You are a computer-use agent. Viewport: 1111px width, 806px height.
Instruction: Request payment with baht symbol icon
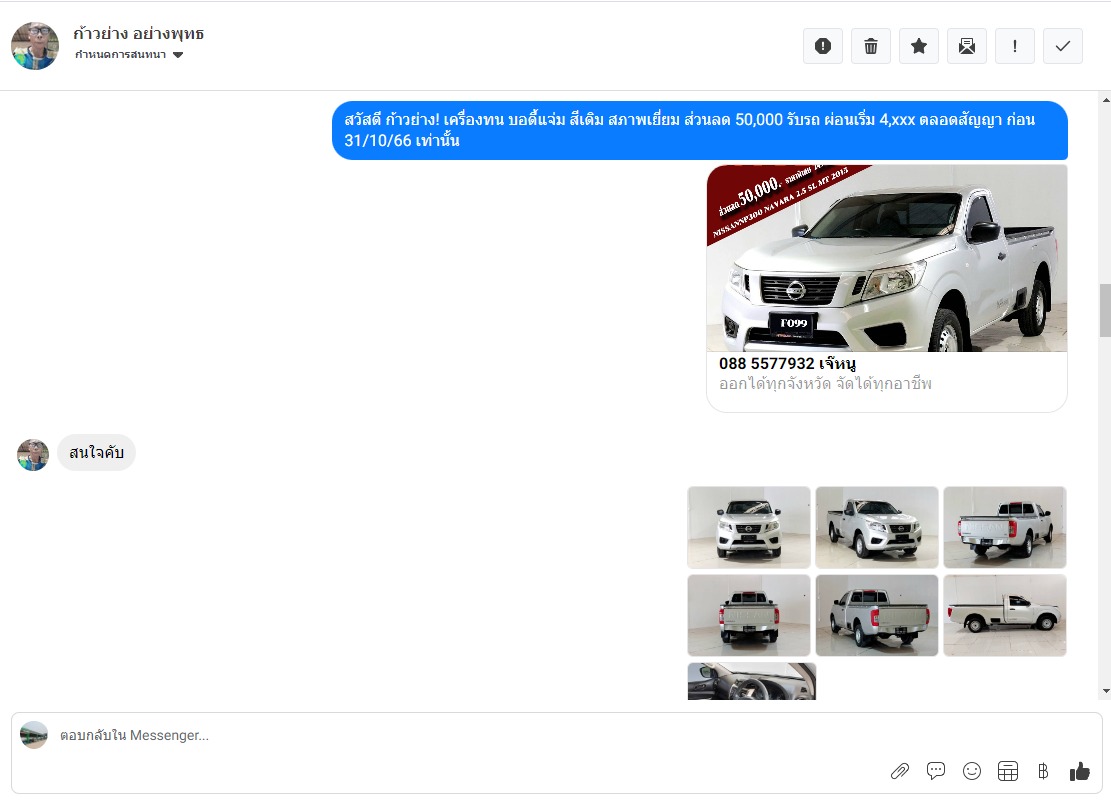coord(1043,771)
